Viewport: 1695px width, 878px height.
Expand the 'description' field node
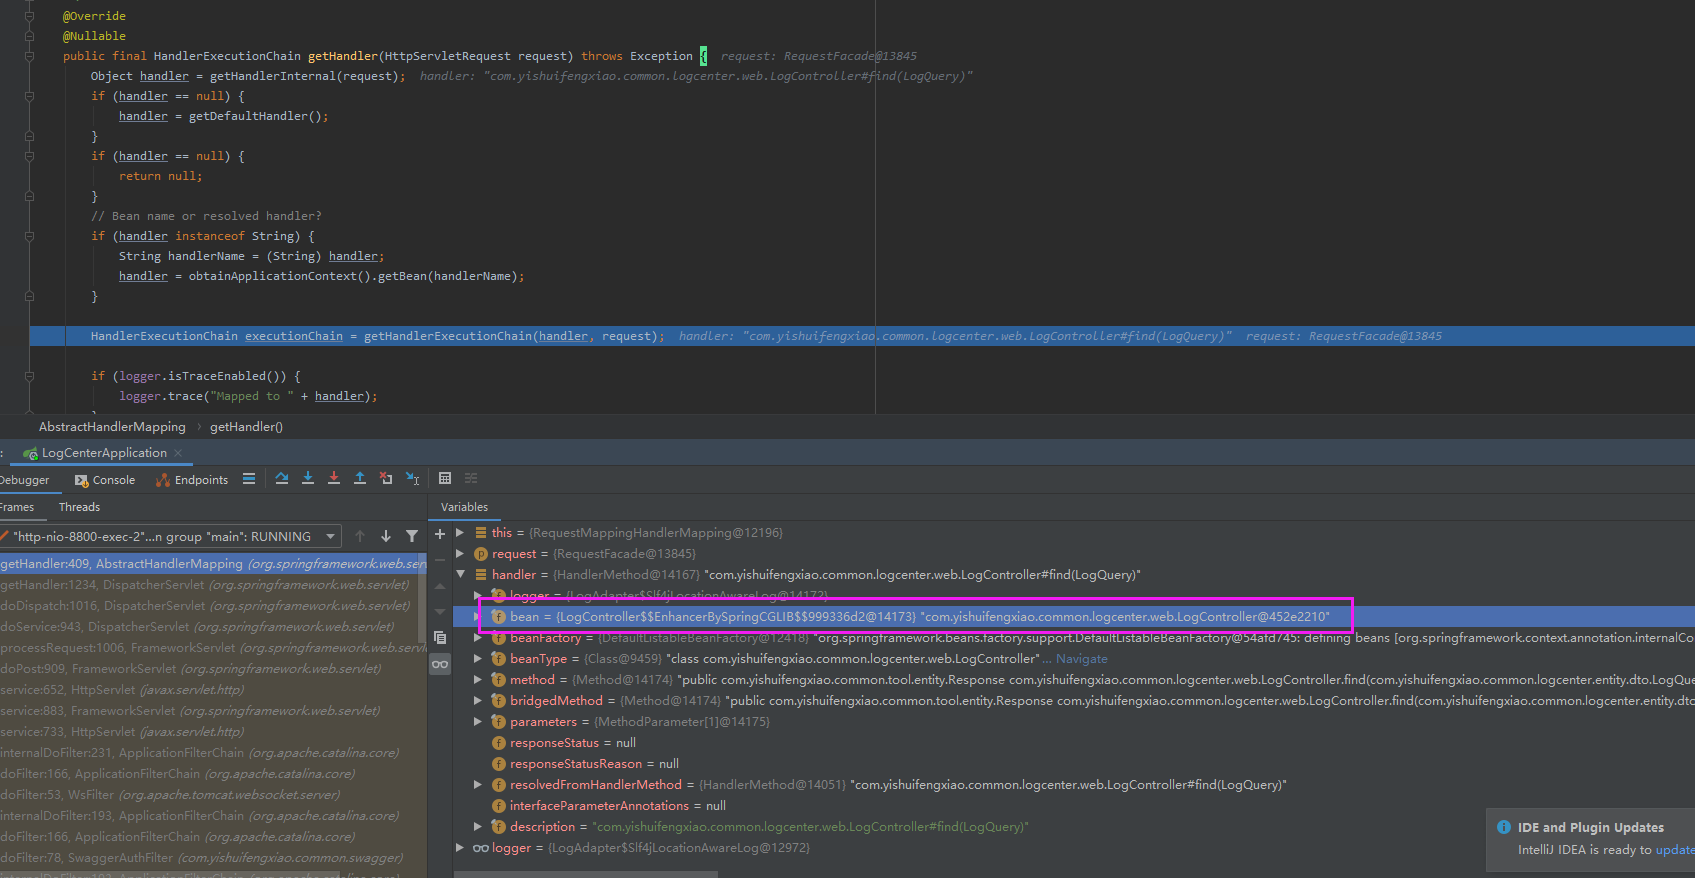tap(478, 827)
